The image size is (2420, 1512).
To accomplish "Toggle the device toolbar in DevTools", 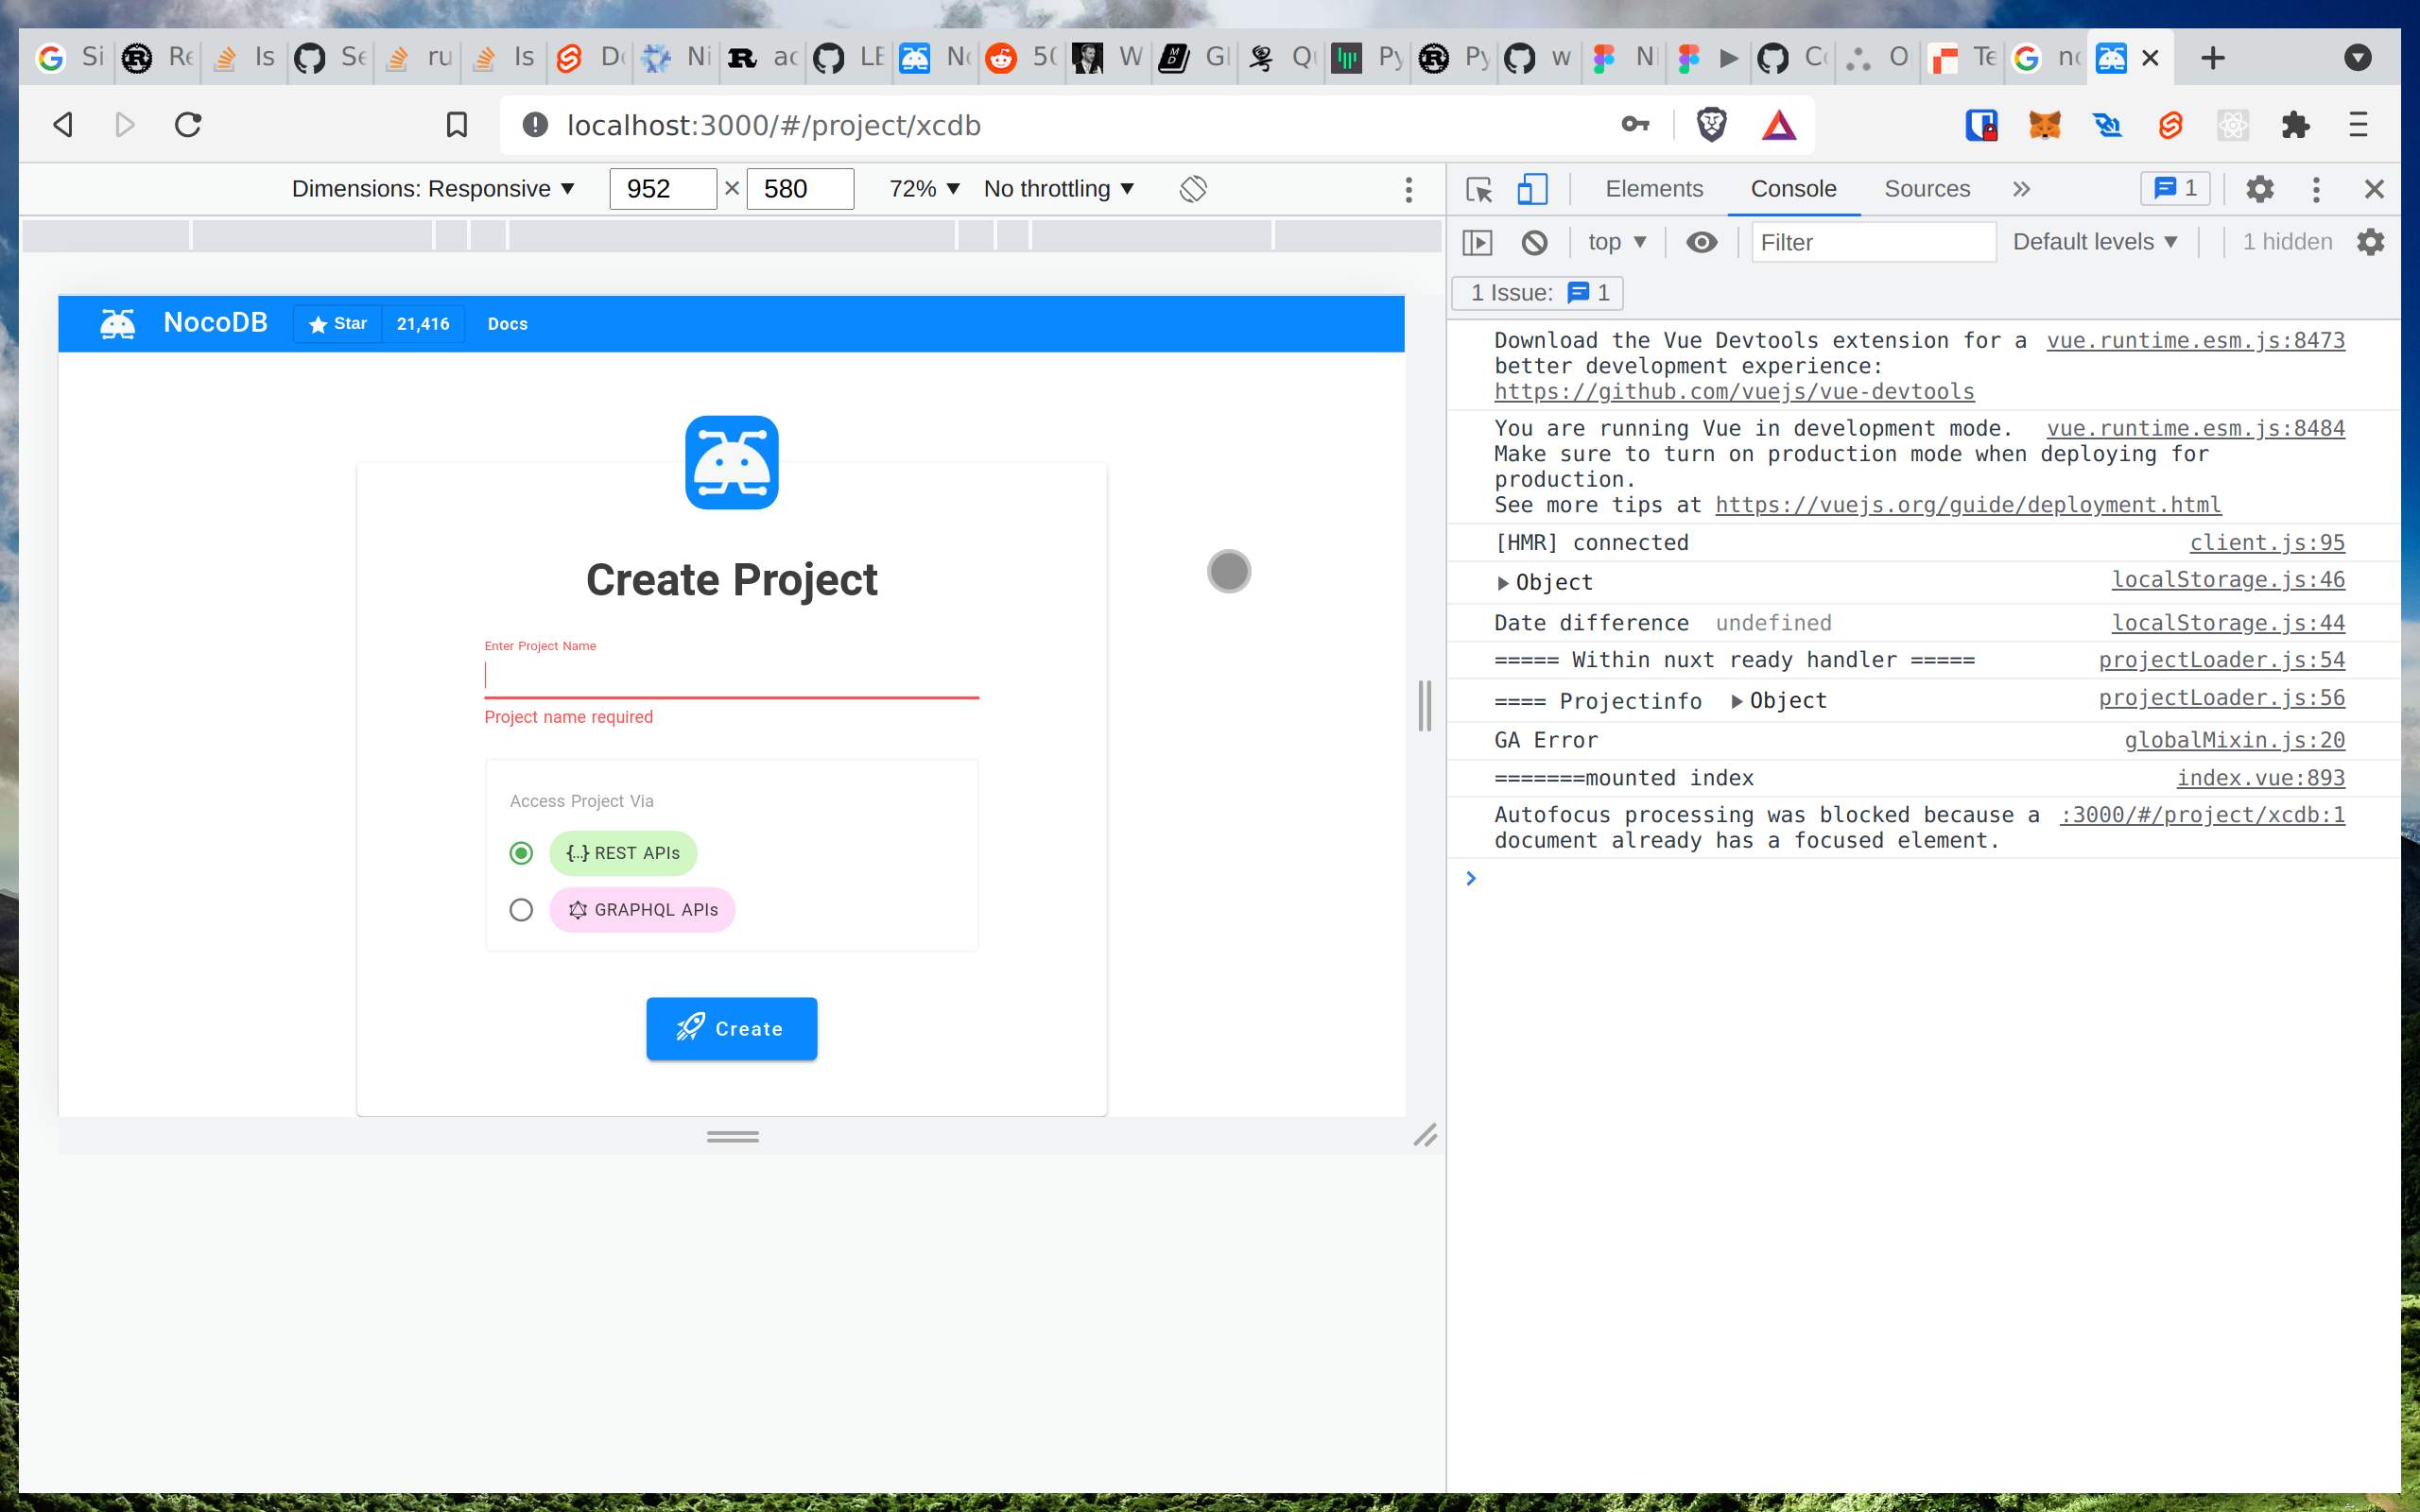I will 1531,189.
